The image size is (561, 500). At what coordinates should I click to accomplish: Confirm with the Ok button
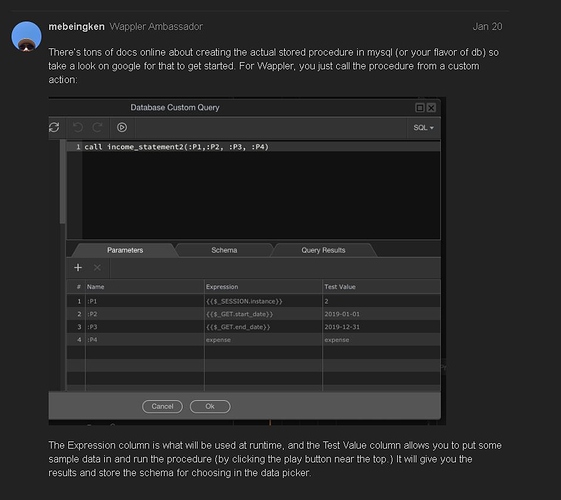pyautogui.click(x=210, y=406)
